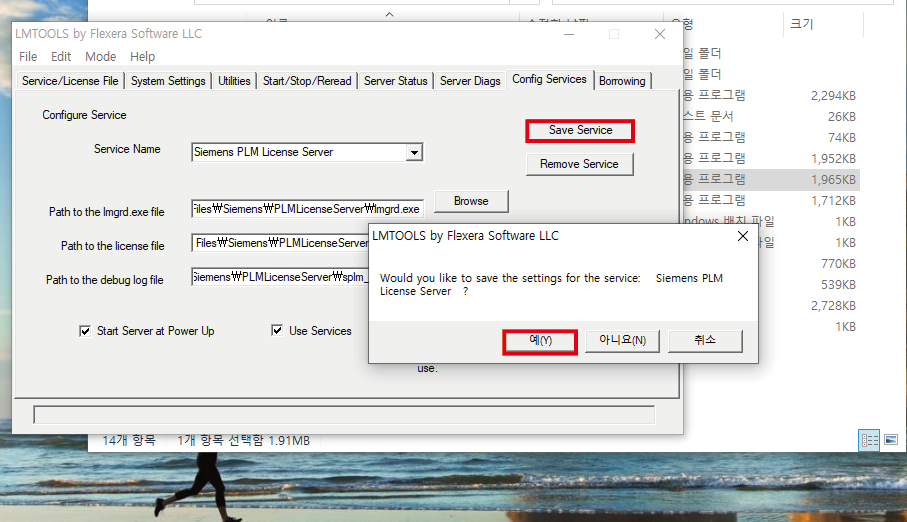907x522 pixels.
Task: Switch to Service/License File tab
Action: [x=70, y=81]
